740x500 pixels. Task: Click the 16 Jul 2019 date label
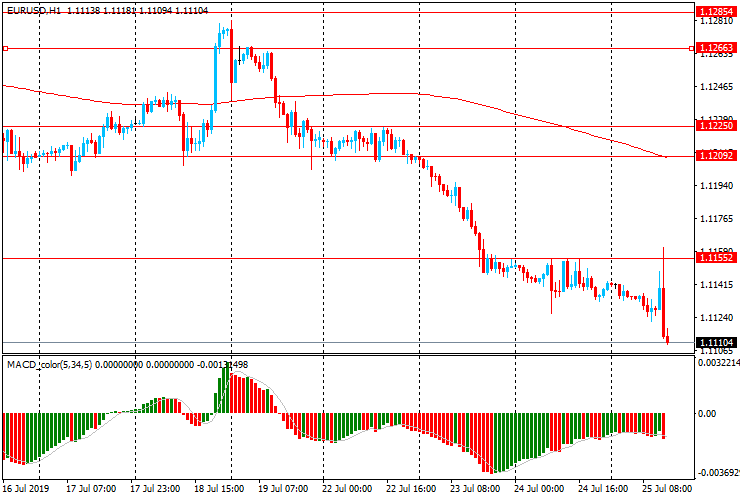point(26,488)
